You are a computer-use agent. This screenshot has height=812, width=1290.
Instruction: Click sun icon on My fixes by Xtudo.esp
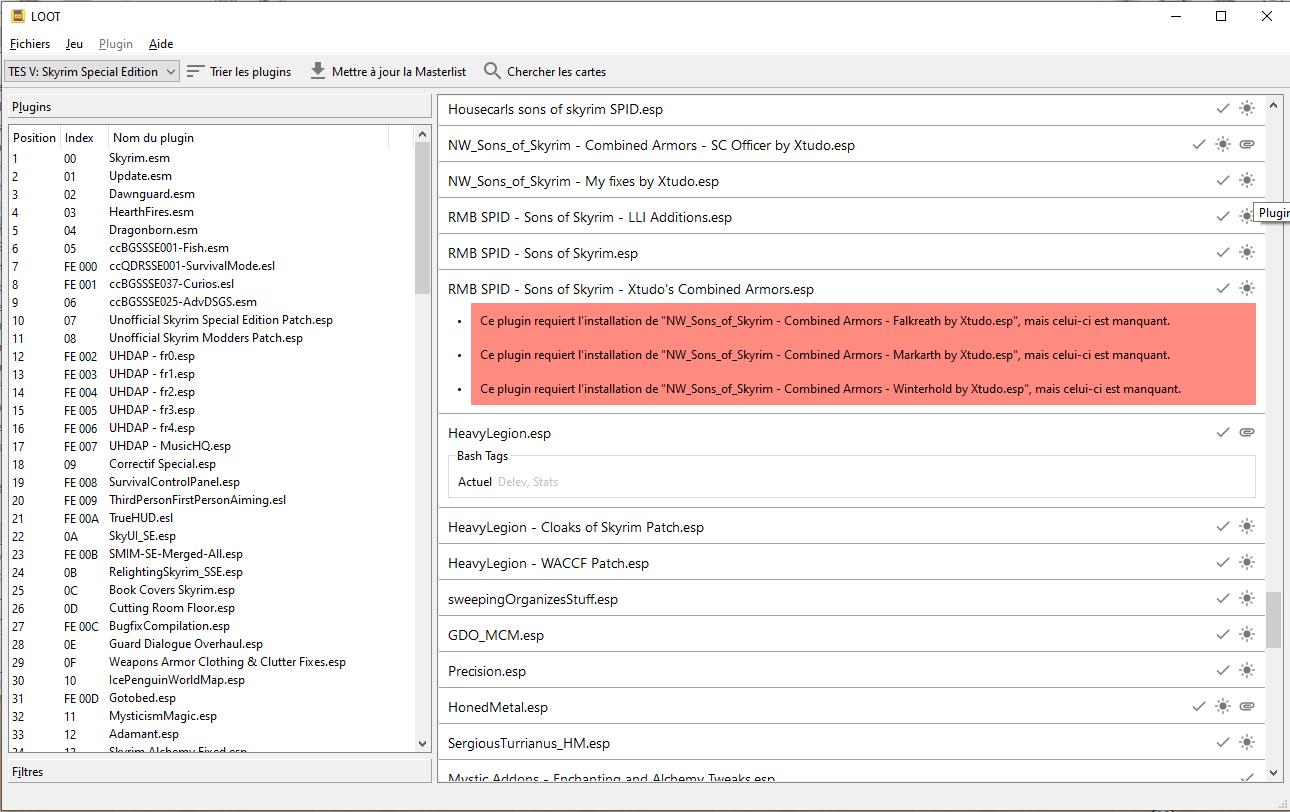click(x=1246, y=180)
